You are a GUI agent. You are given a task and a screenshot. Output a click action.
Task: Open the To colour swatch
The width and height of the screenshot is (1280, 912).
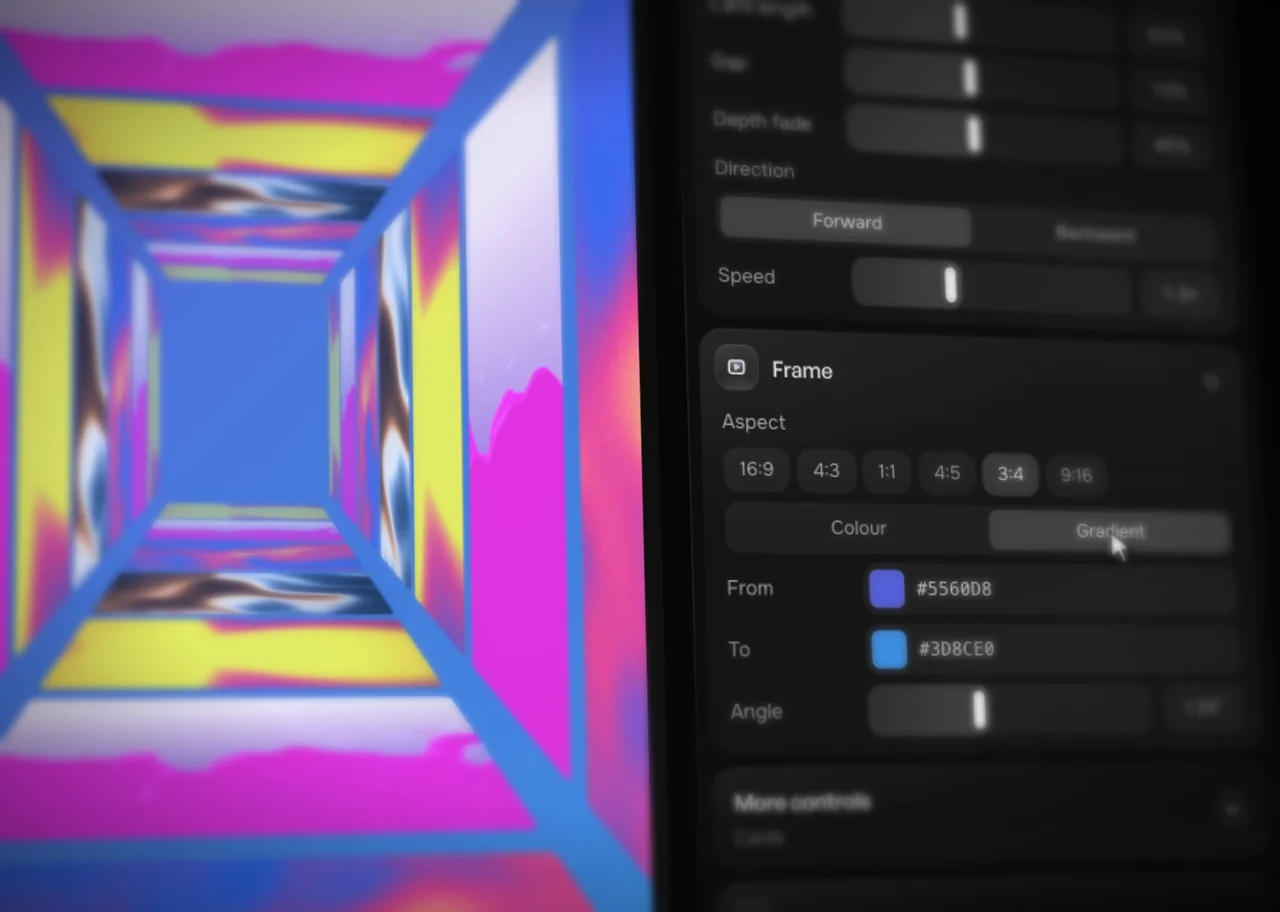point(889,649)
